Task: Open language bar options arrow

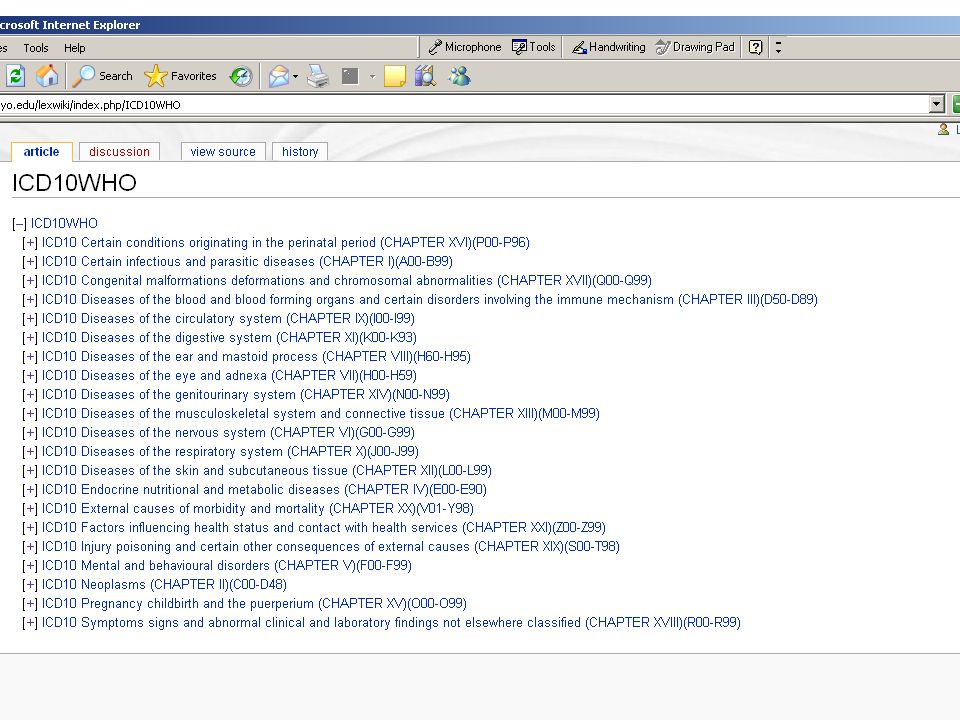Action: coord(778,47)
